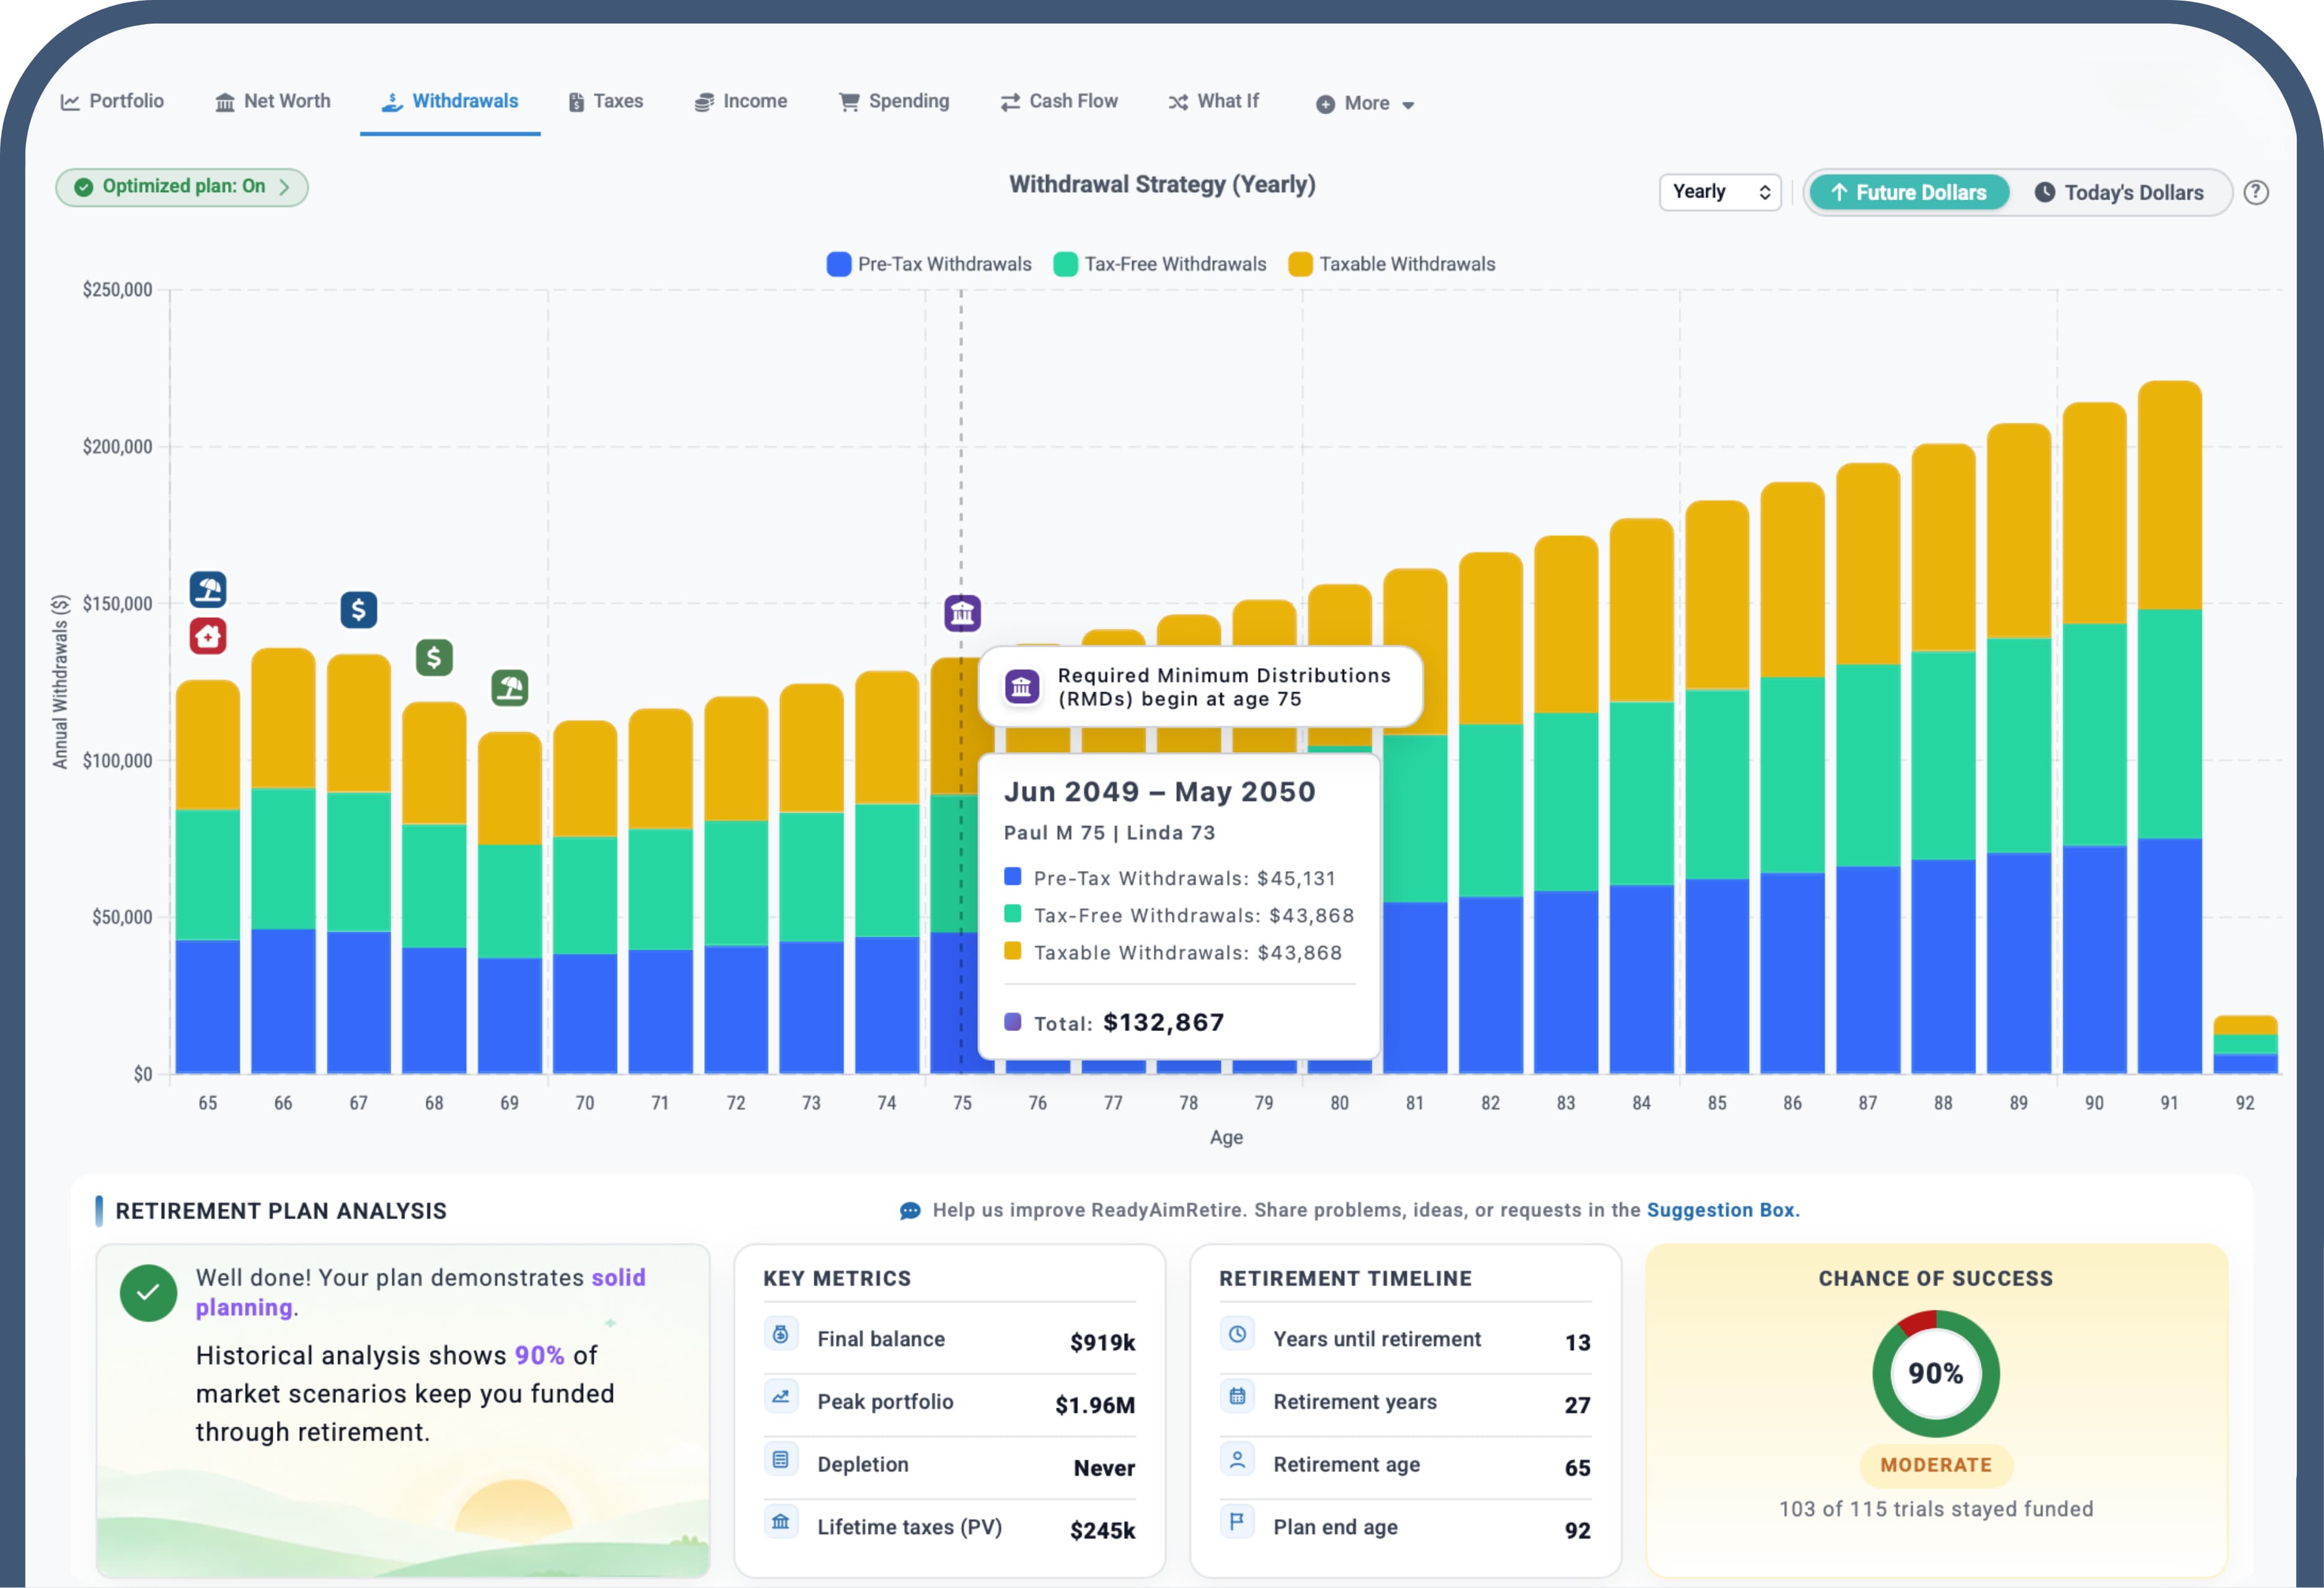Click the "$250,000" y-axis label
Viewport: 2324px width, 1588px height.
coord(117,290)
